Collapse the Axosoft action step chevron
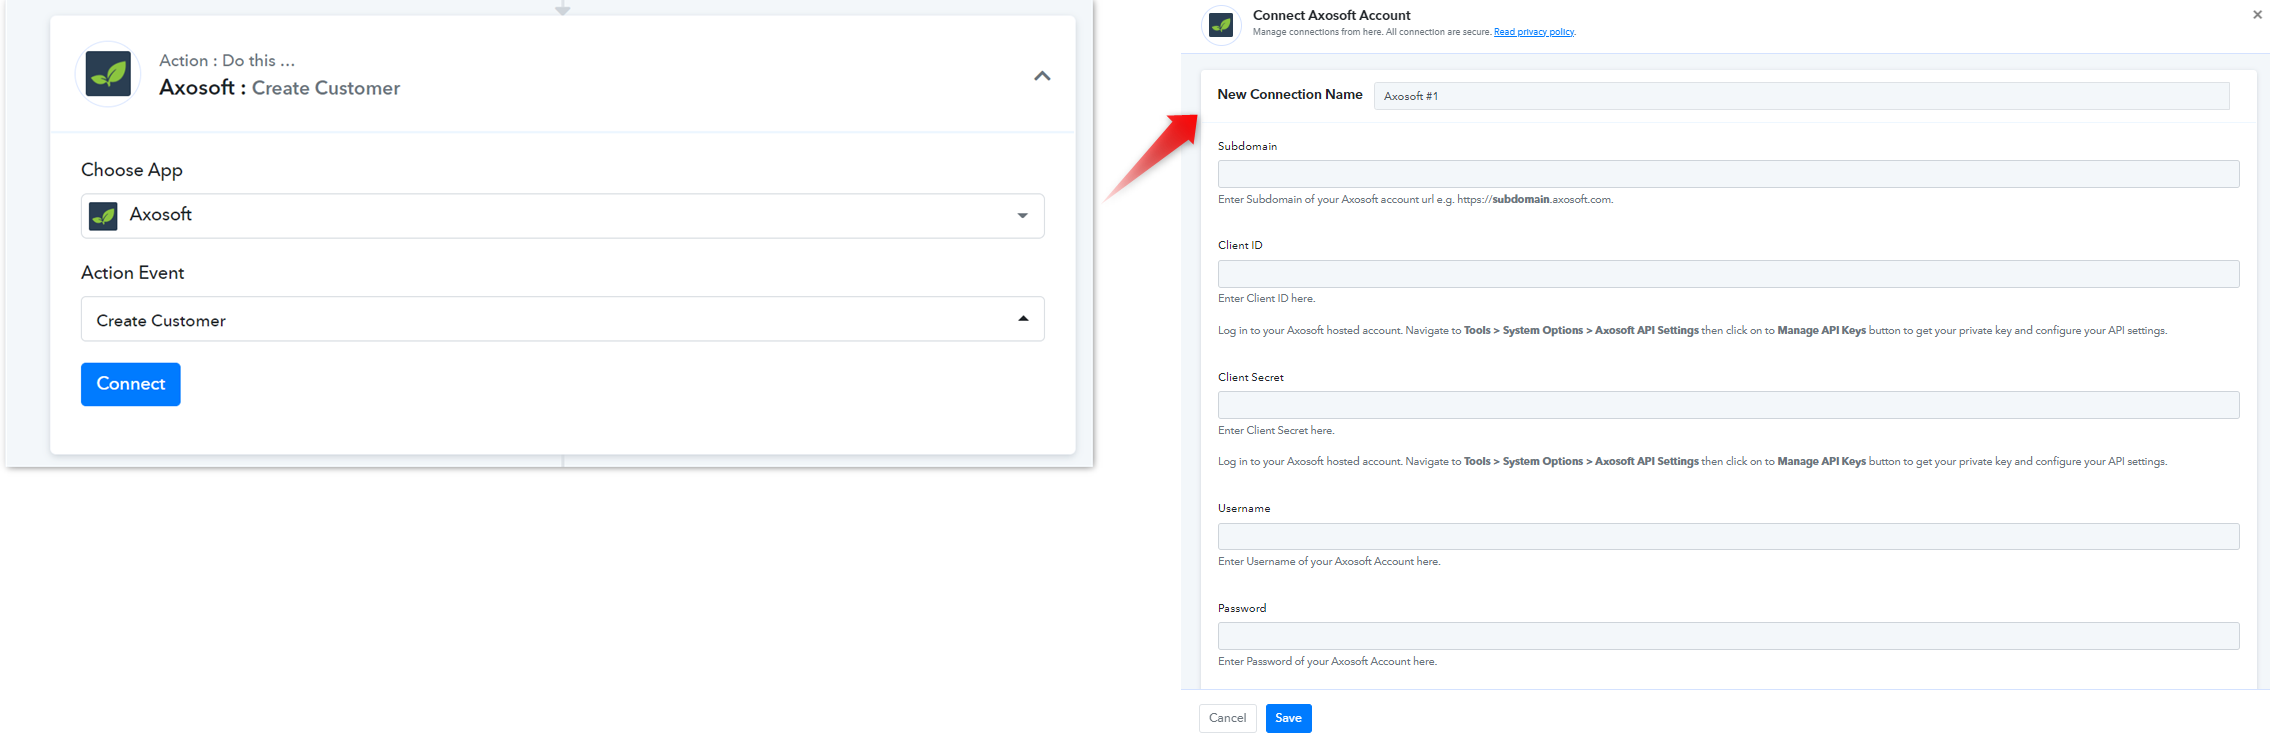The image size is (2270, 735). pyautogui.click(x=1042, y=76)
